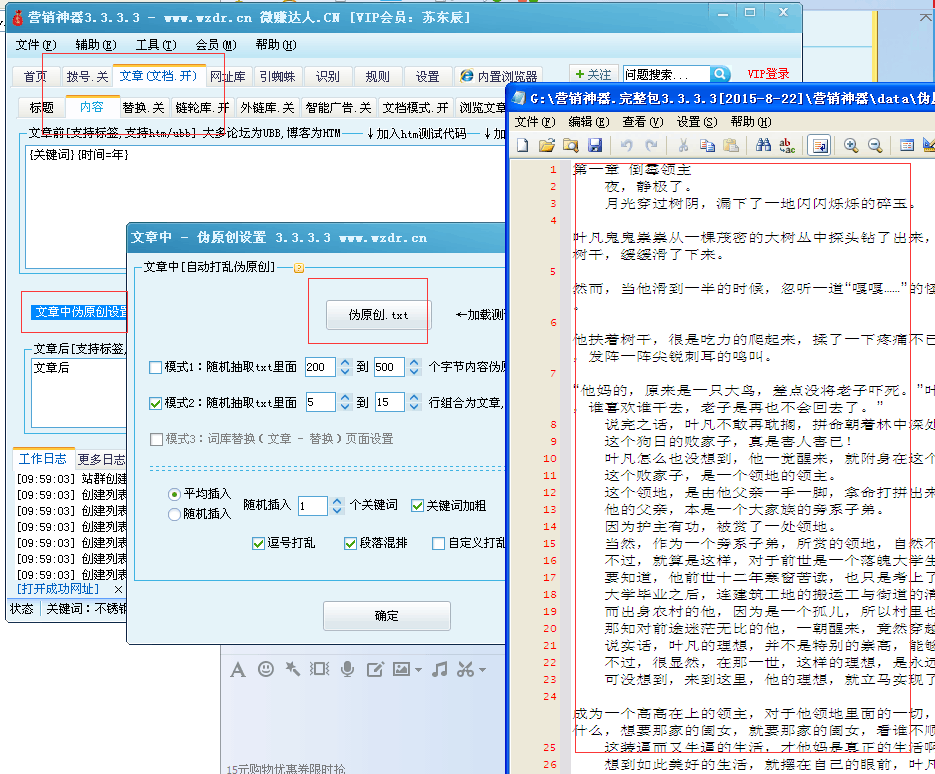Viewport: 935px width, 774px height.
Task: Enable the 模式1 checkbox
Action: (155, 368)
